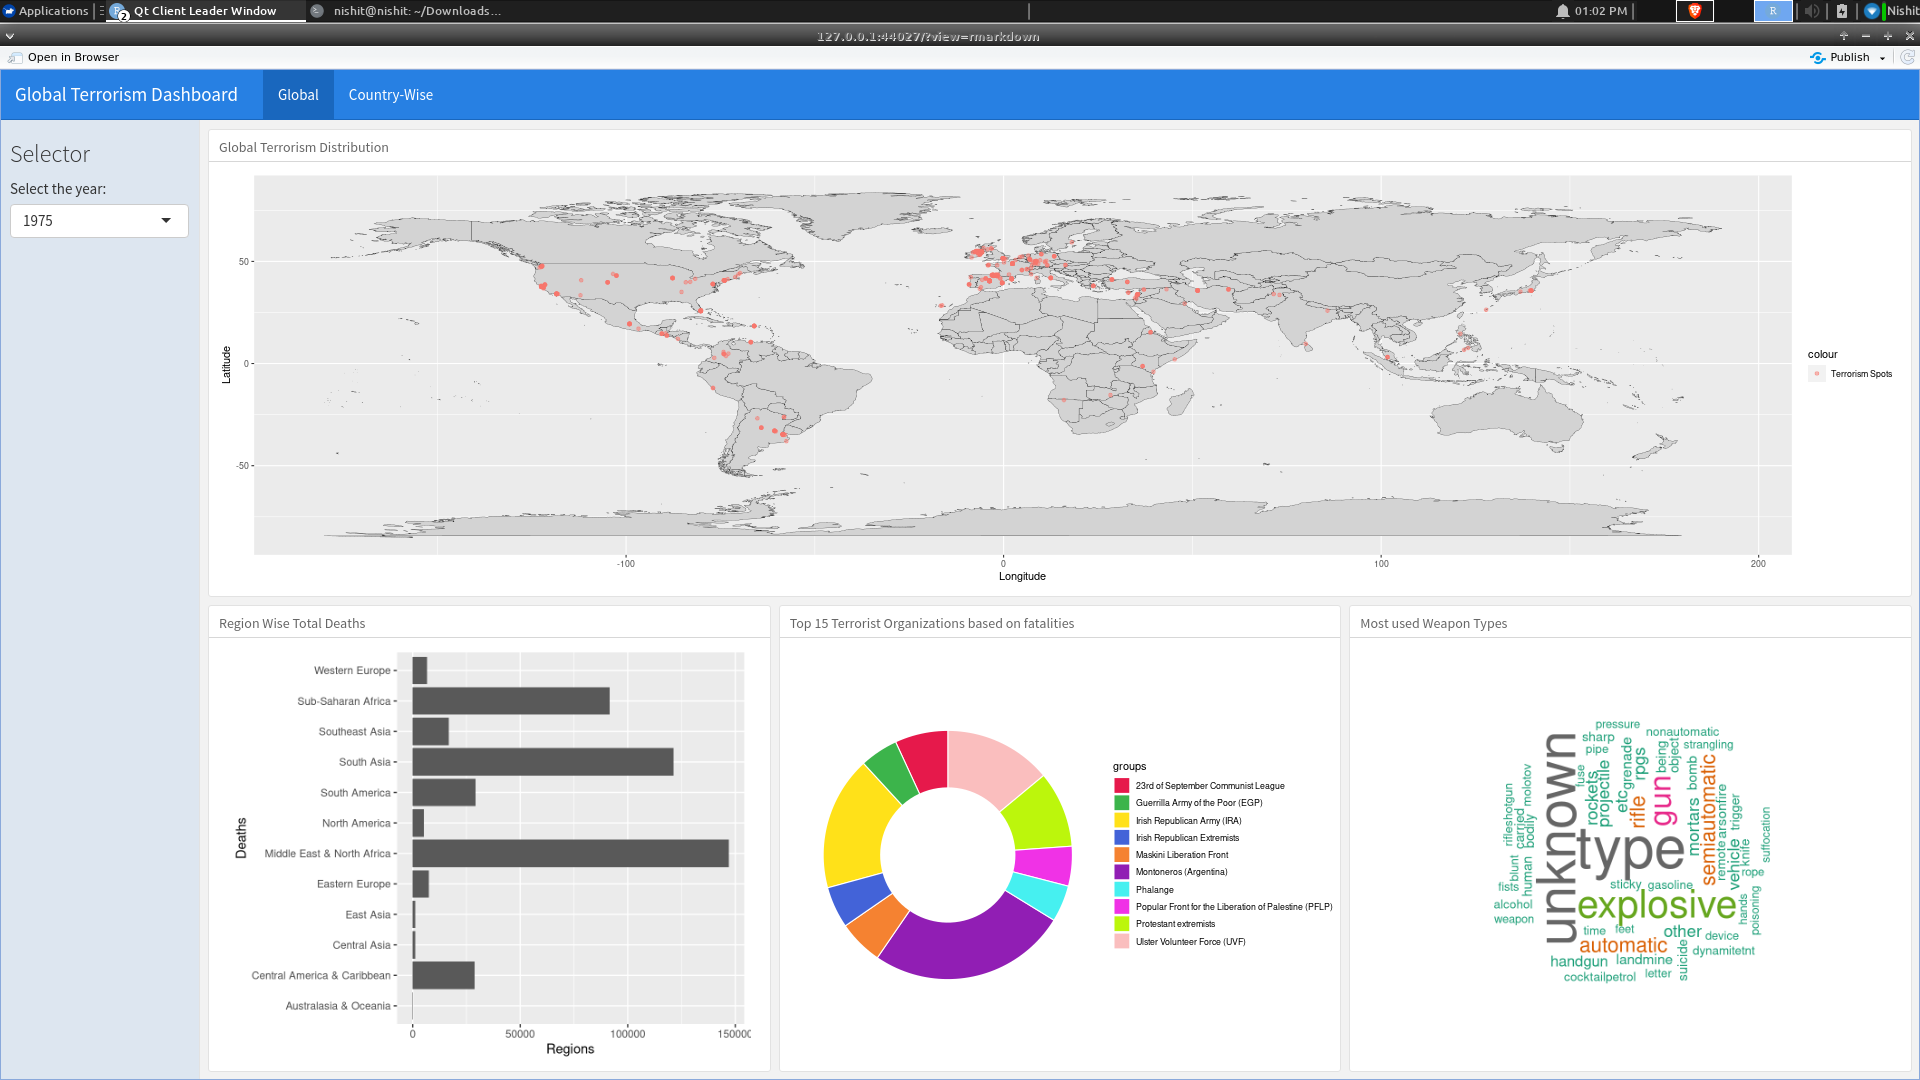
Task: Click the South America deaths bar
Action: [x=444, y=792]
